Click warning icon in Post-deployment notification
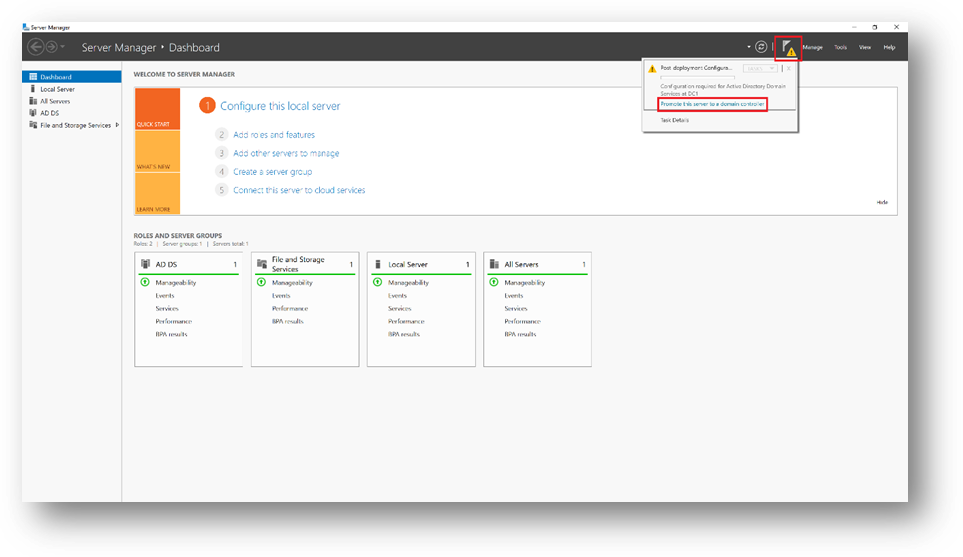The width and height of the screenshot is (963, 557). click(x=652, y=69)
